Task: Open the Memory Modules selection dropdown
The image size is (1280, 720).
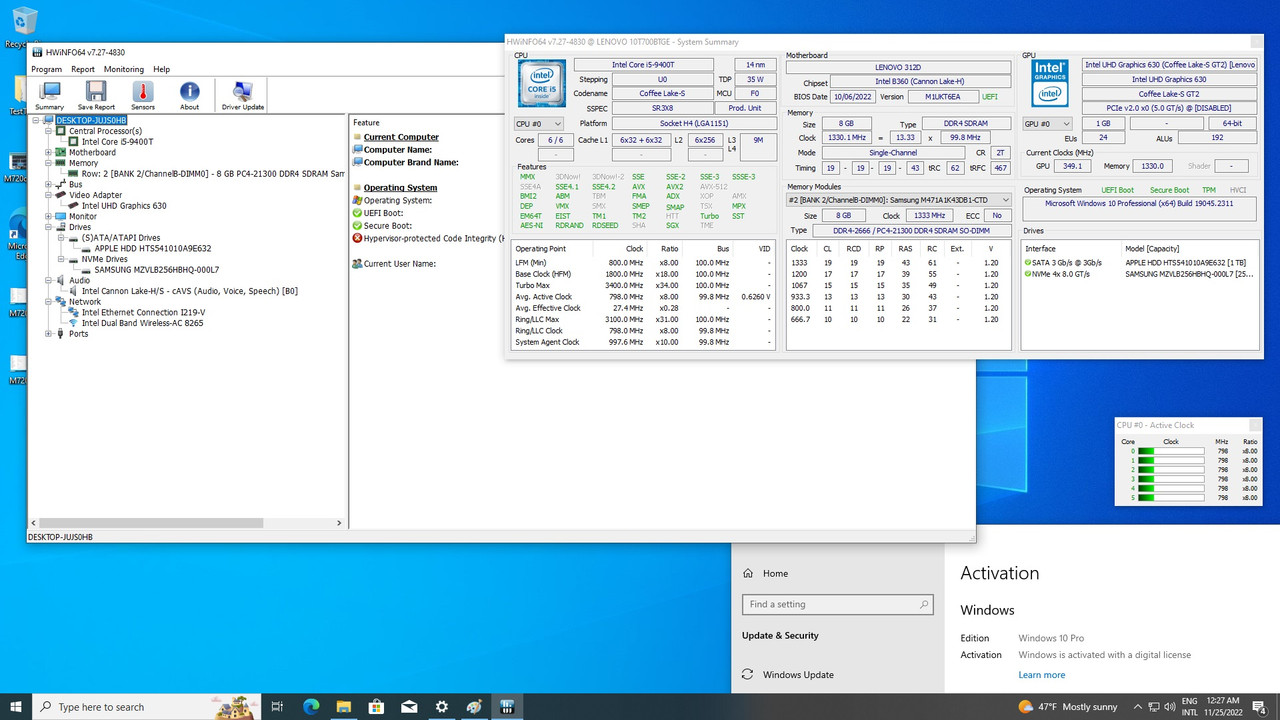Action: tap(899, 200)
